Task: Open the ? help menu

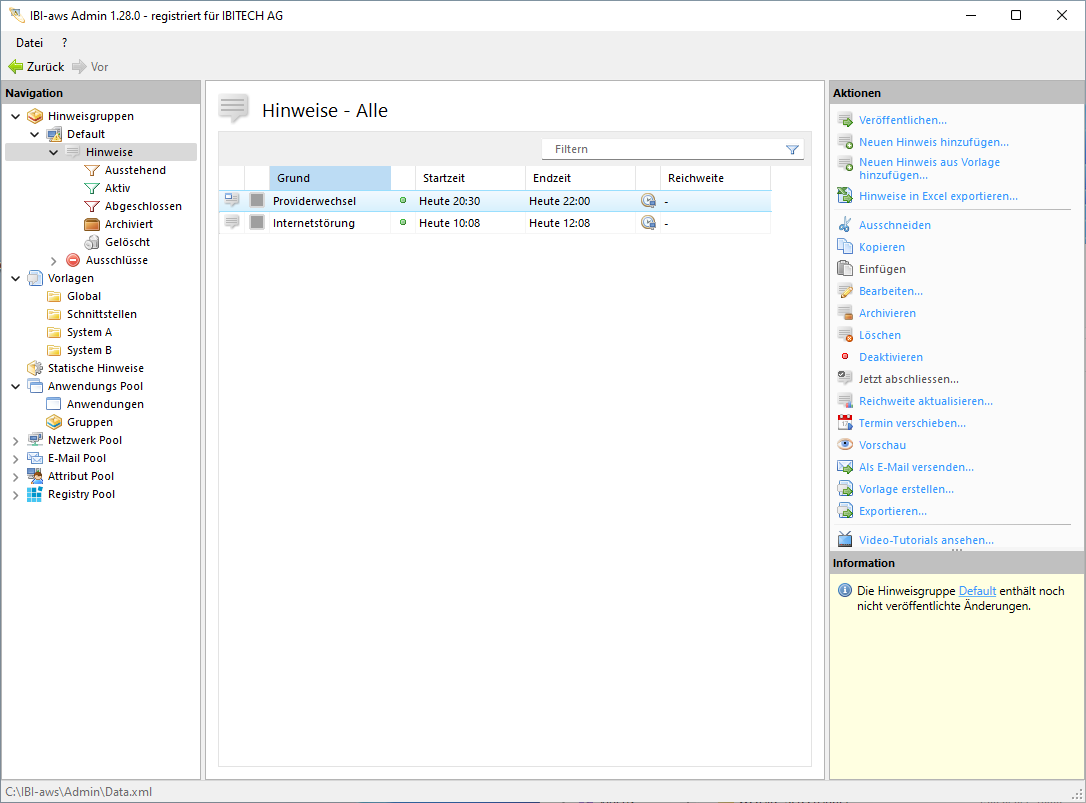Action: (x=65, y=43)
